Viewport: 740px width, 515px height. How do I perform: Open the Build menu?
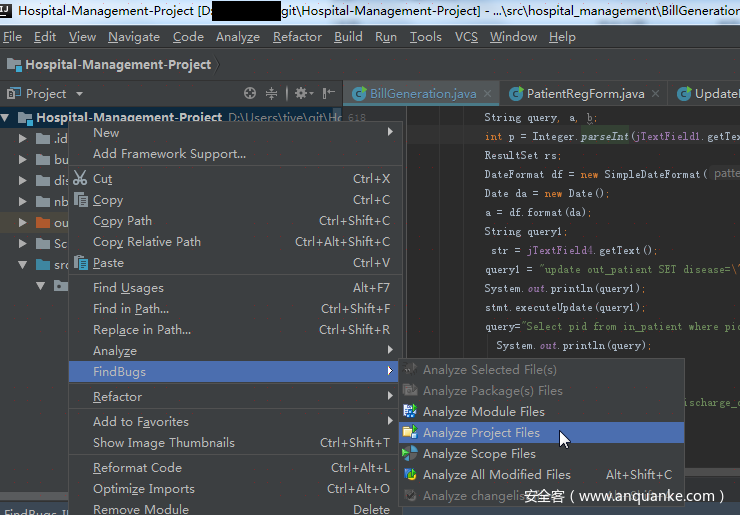(348, 37)
